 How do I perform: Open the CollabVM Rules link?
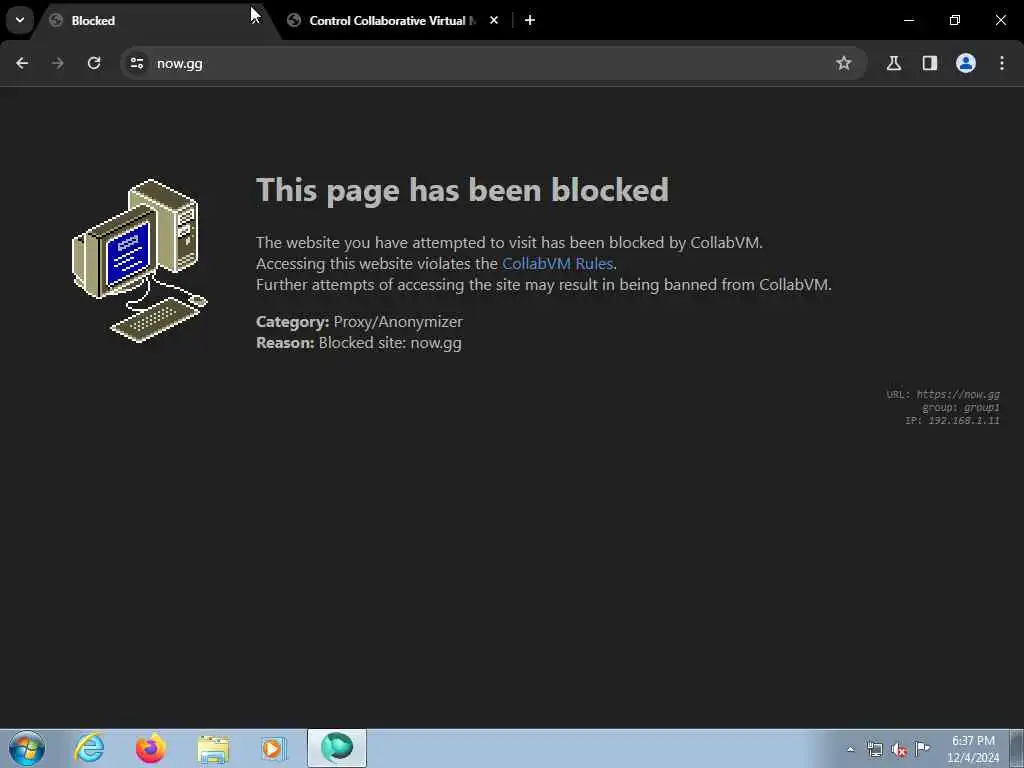(x=557, y=263)
